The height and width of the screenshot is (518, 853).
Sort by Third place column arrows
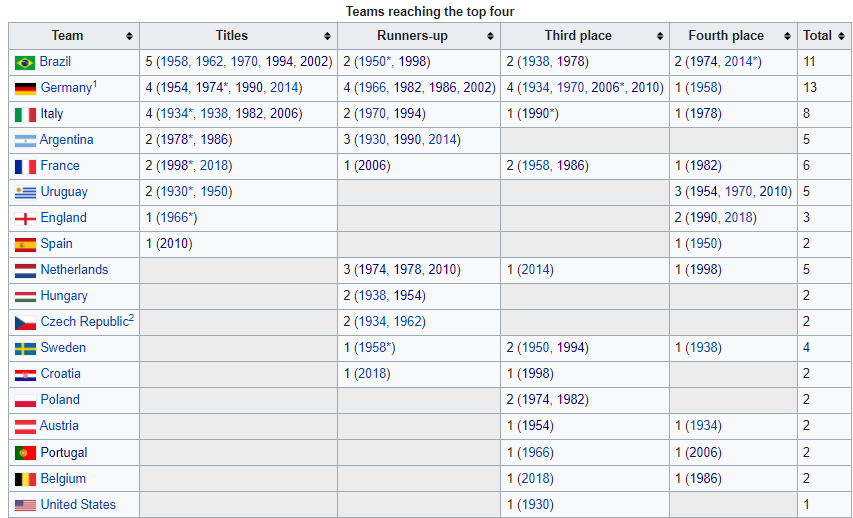[x=660, y=36]
